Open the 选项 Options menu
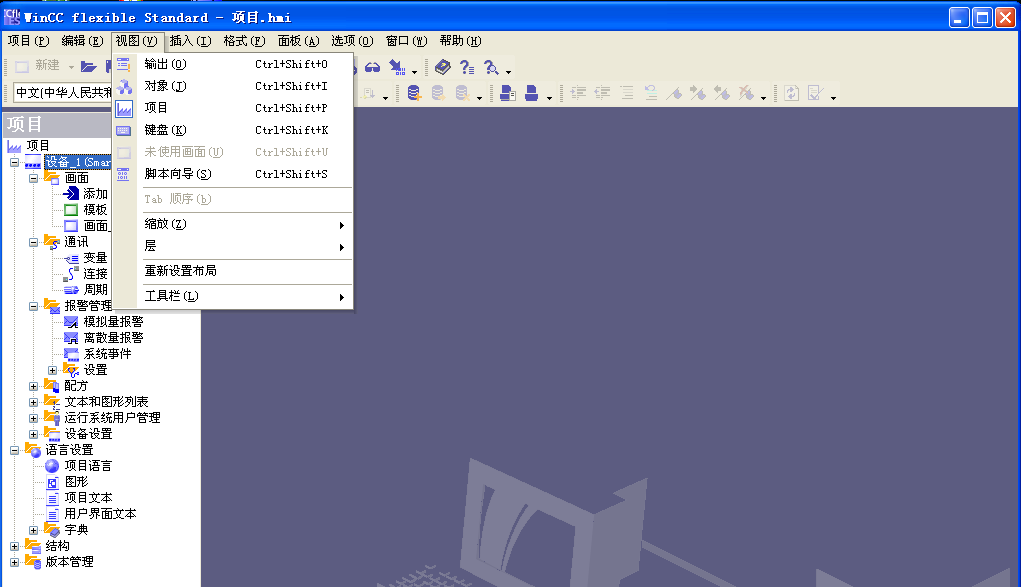 click(x=352, y=41)
